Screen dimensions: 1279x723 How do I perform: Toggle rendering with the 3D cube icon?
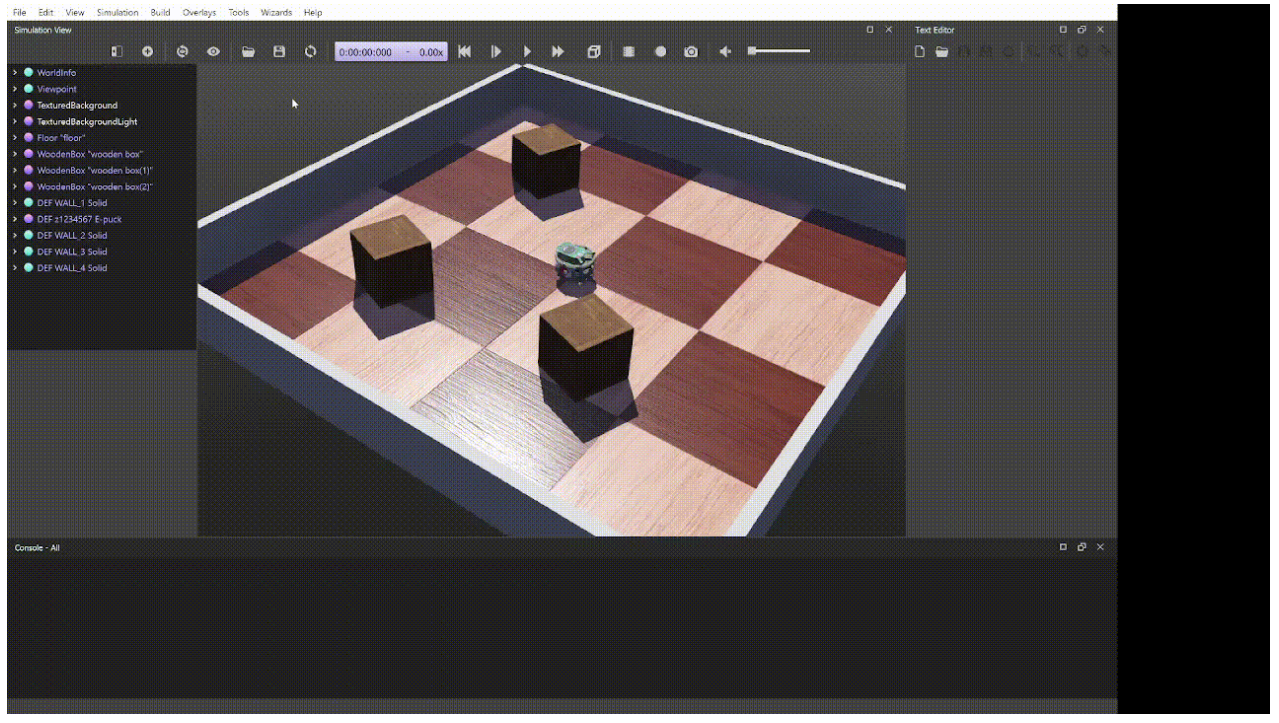[594, 52]
